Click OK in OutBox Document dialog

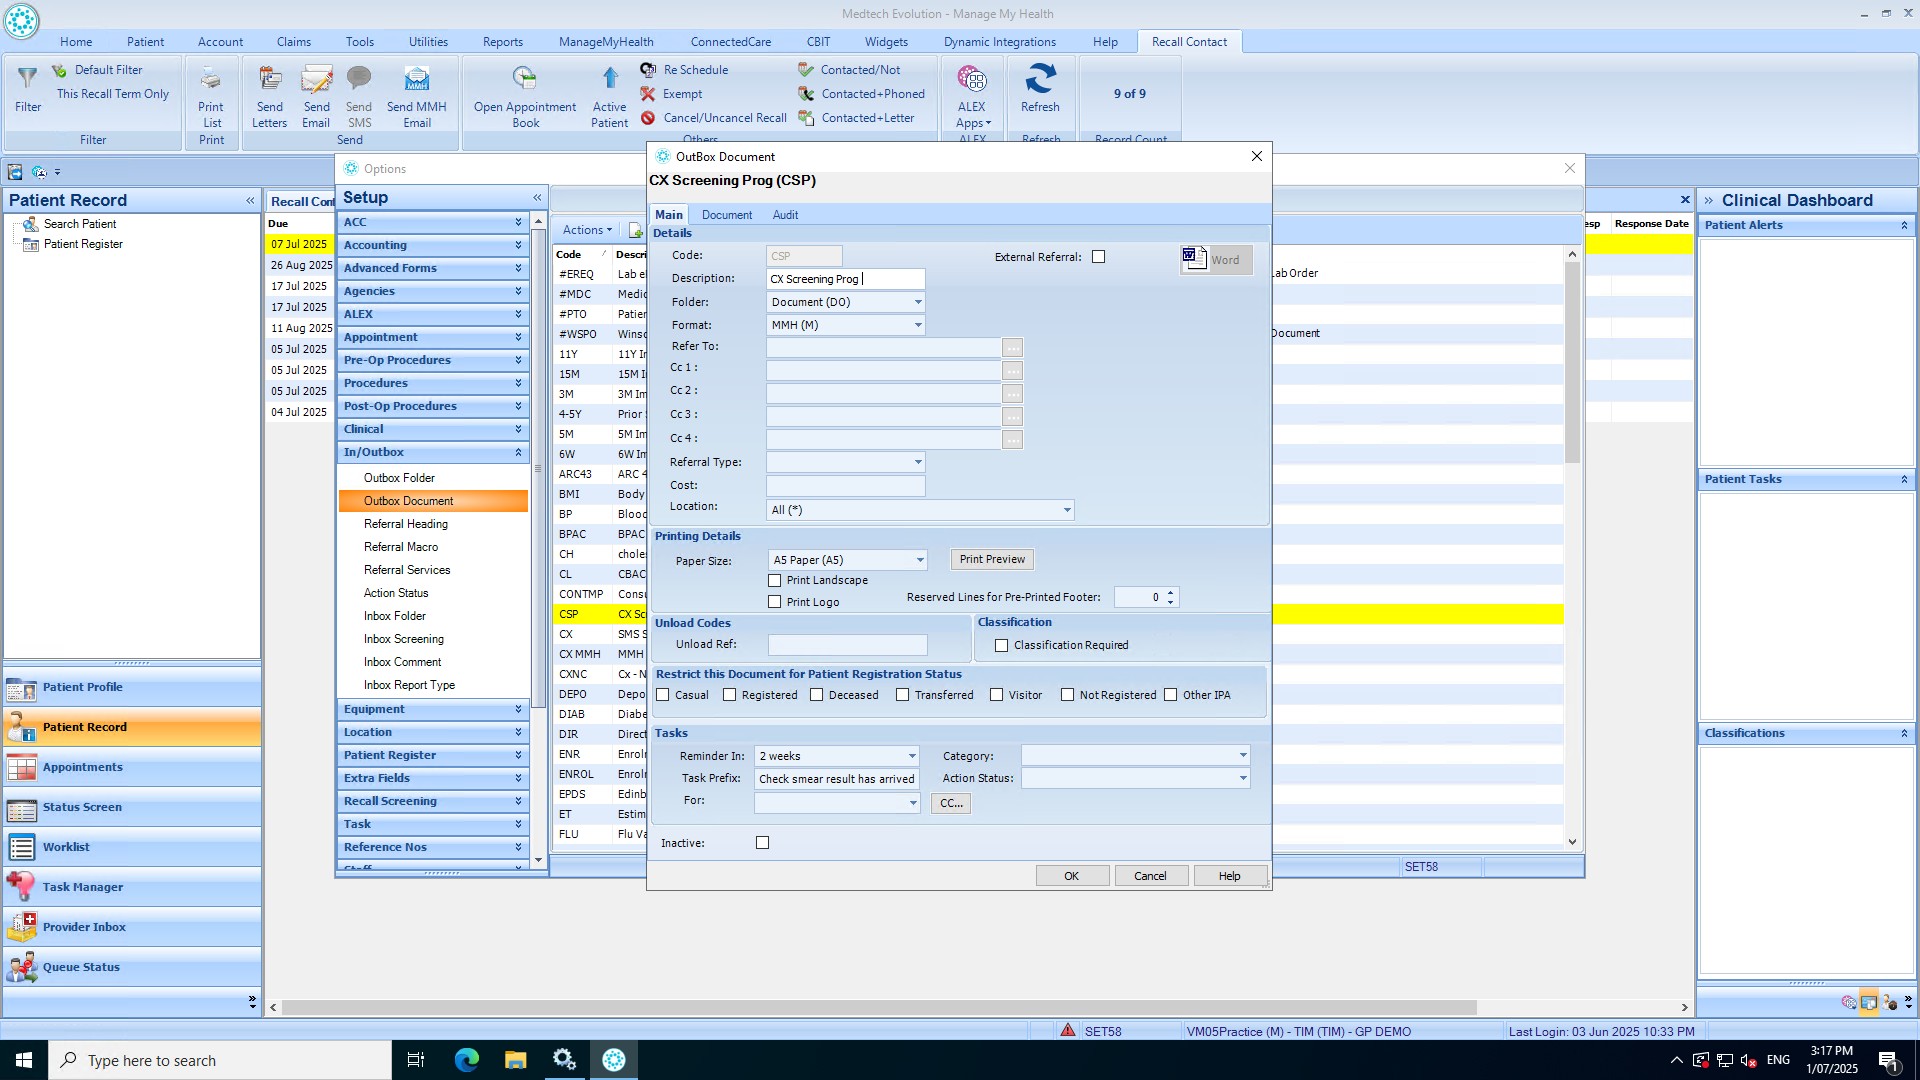[x=1071, y=876]
